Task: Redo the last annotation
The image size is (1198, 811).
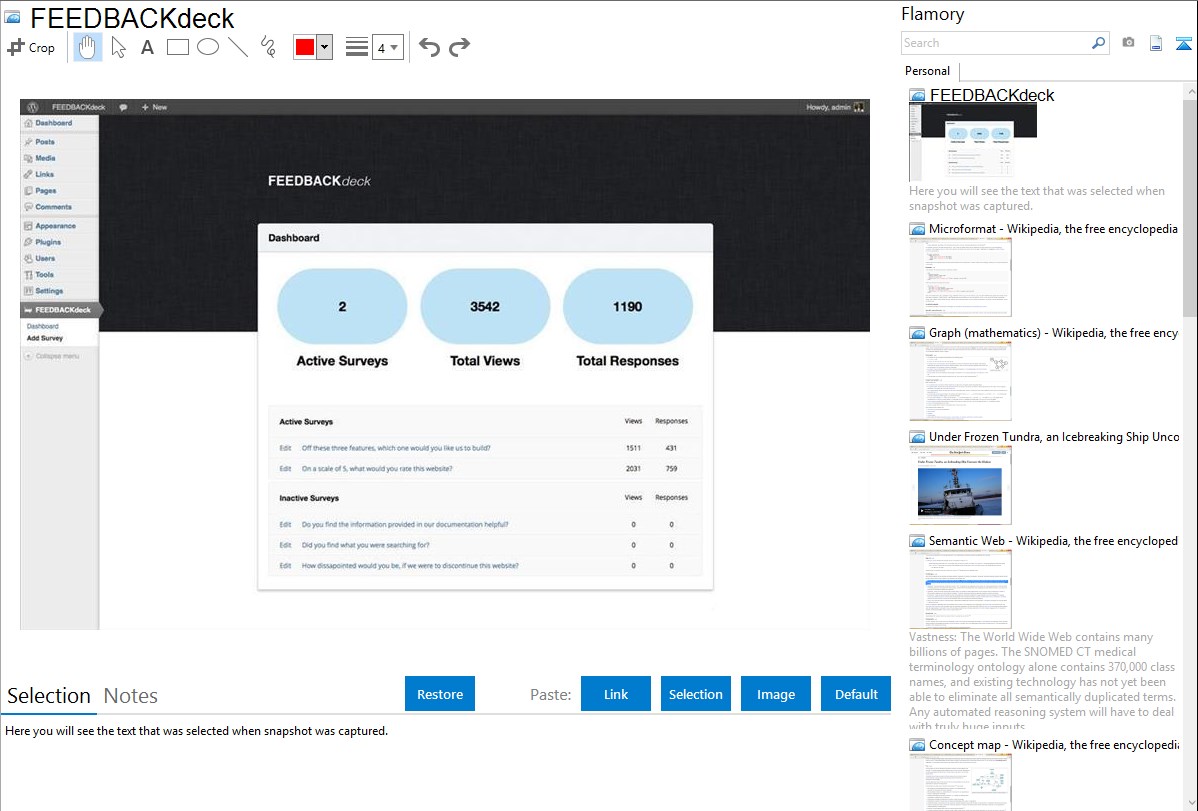Action: 459,47
